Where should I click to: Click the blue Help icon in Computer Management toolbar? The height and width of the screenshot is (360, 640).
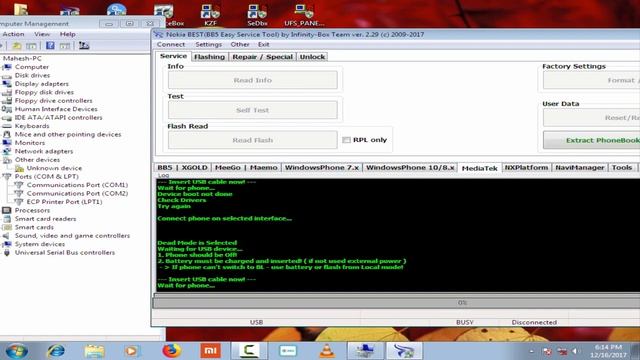point(50,45)
